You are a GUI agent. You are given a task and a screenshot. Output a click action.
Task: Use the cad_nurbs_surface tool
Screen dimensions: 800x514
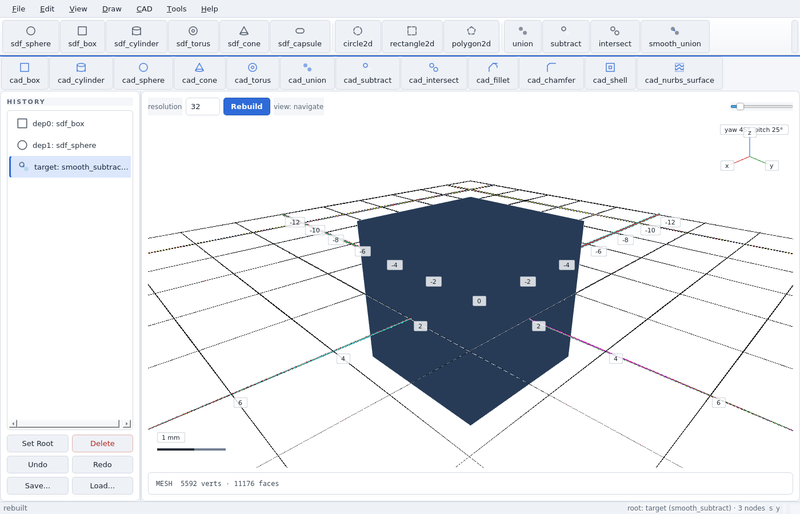[680, 74]
